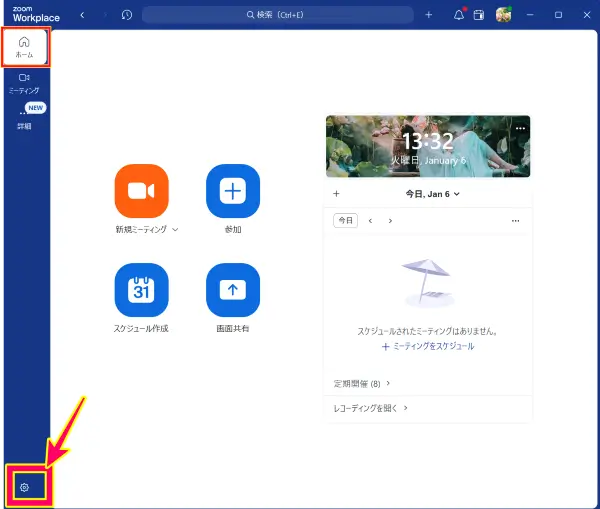
Task: Click the Zoom Workplace logo
Action: (36, 14)
